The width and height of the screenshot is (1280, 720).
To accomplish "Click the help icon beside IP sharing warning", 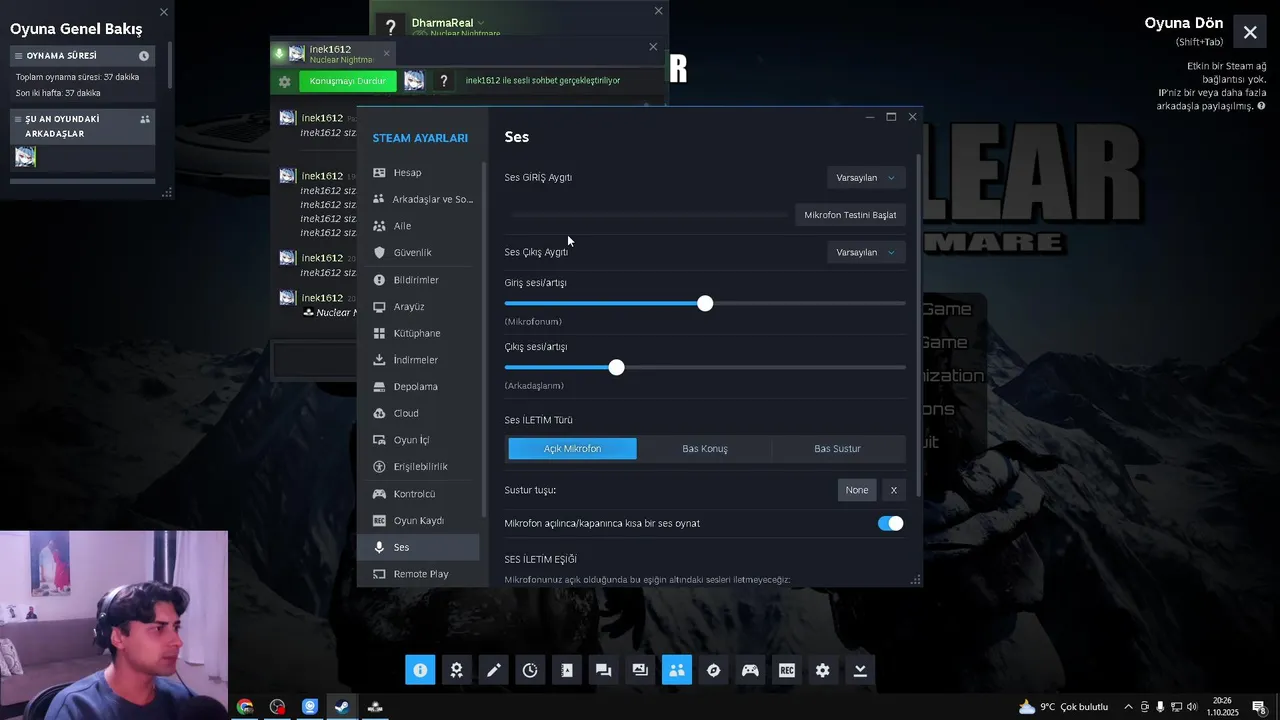I will (x=1261, y=106).
